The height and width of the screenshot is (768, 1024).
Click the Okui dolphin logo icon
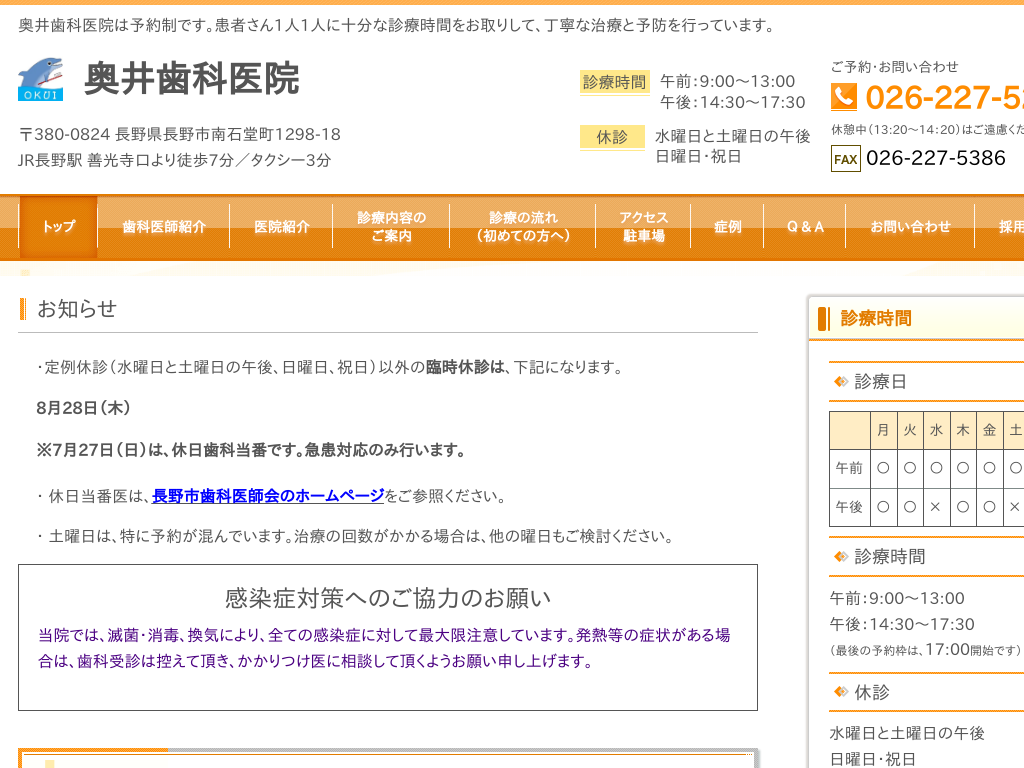tap(40, 79)
